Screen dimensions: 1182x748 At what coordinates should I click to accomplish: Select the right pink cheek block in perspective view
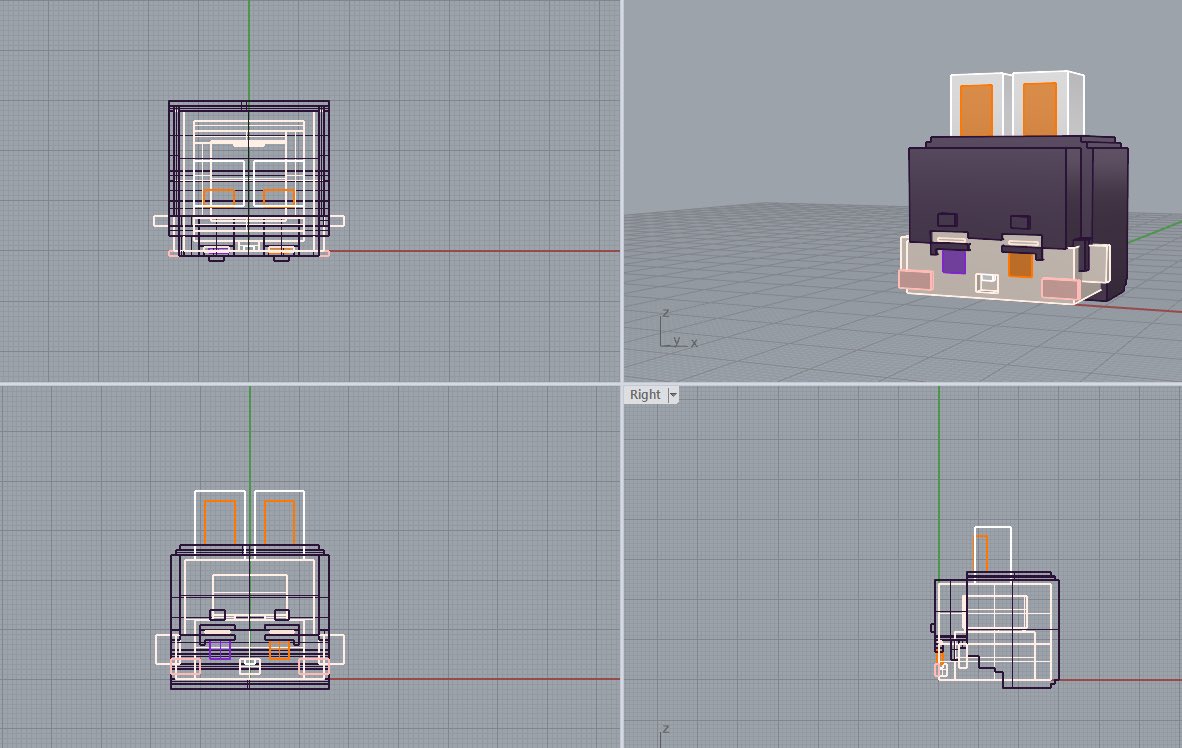coord(1060,289)
